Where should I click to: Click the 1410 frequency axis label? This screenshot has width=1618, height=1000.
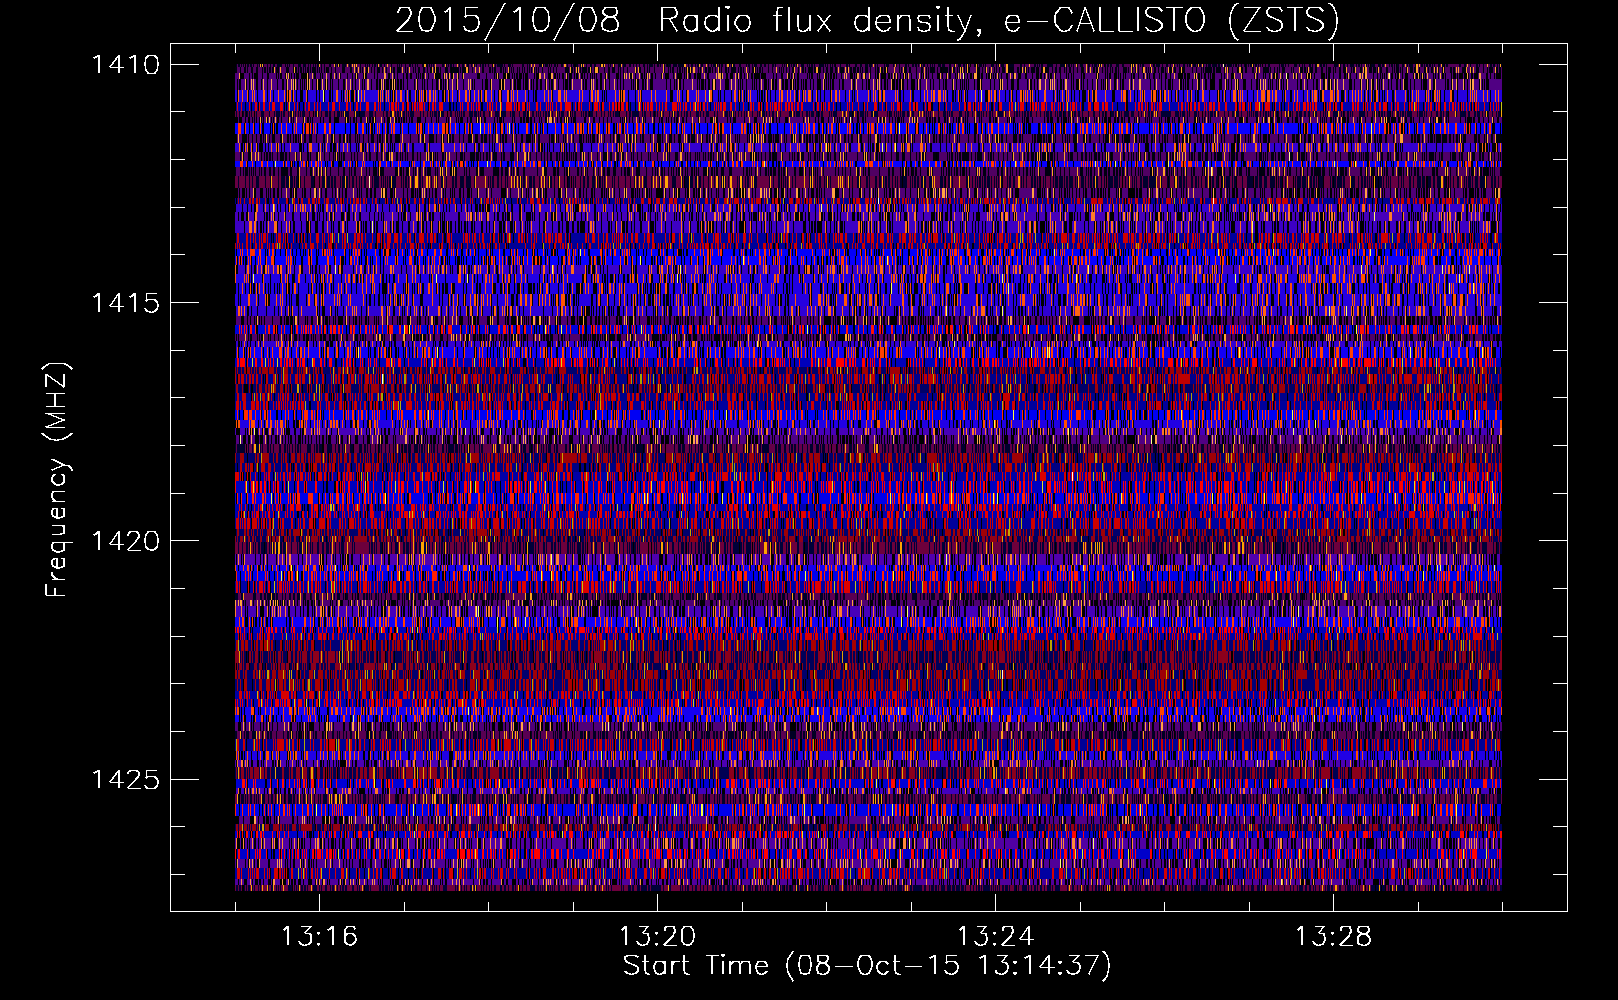(125, 65)
